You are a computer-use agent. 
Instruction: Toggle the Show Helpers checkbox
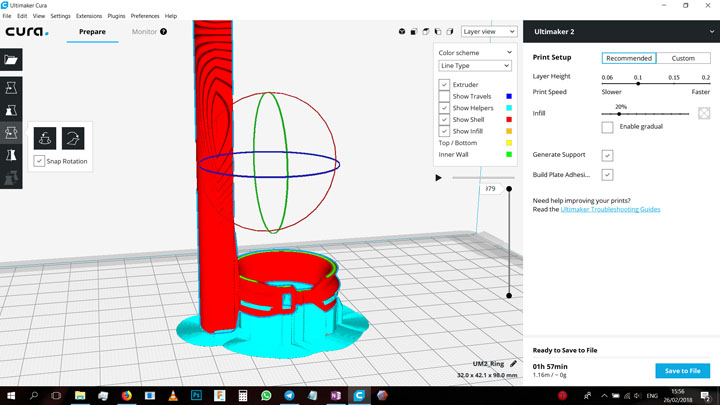(444, 108)
